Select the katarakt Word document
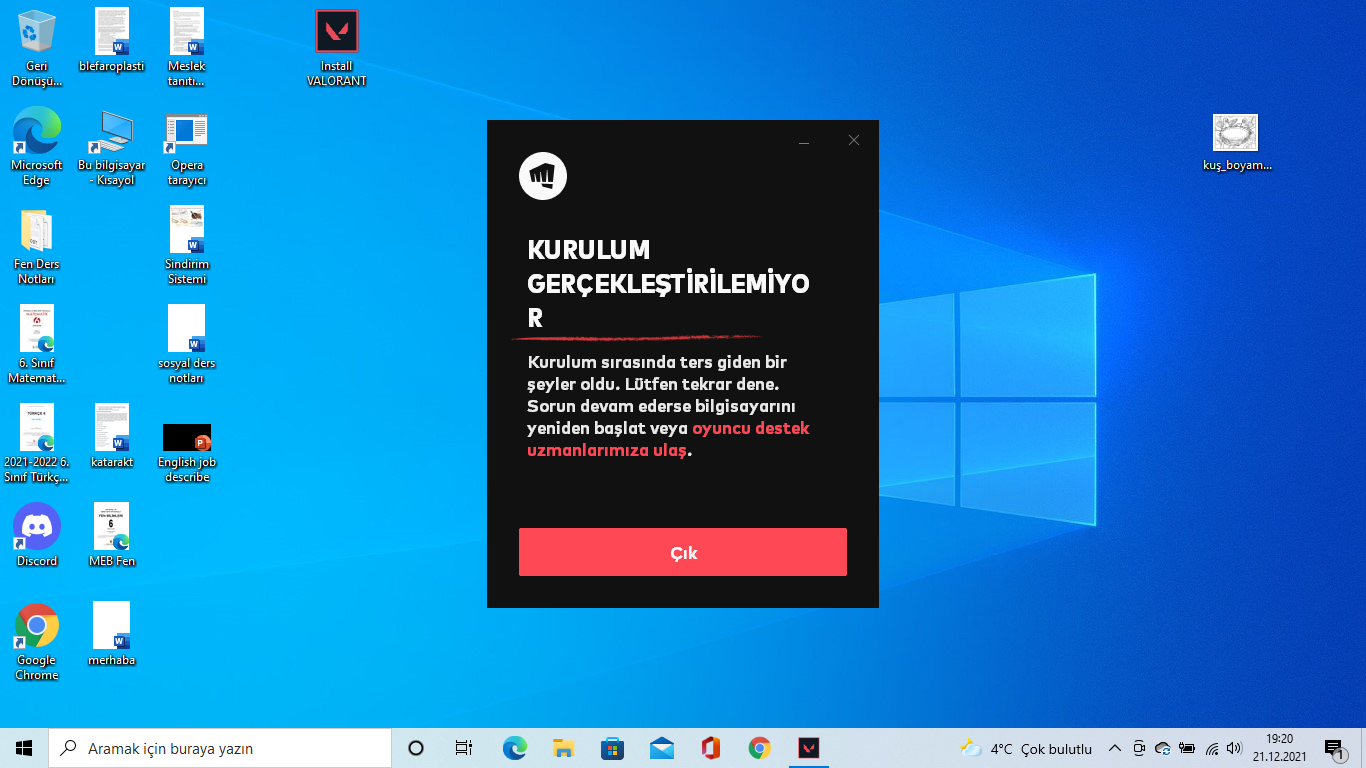Viewport: 1366px width, 768px height. point(112,436)
